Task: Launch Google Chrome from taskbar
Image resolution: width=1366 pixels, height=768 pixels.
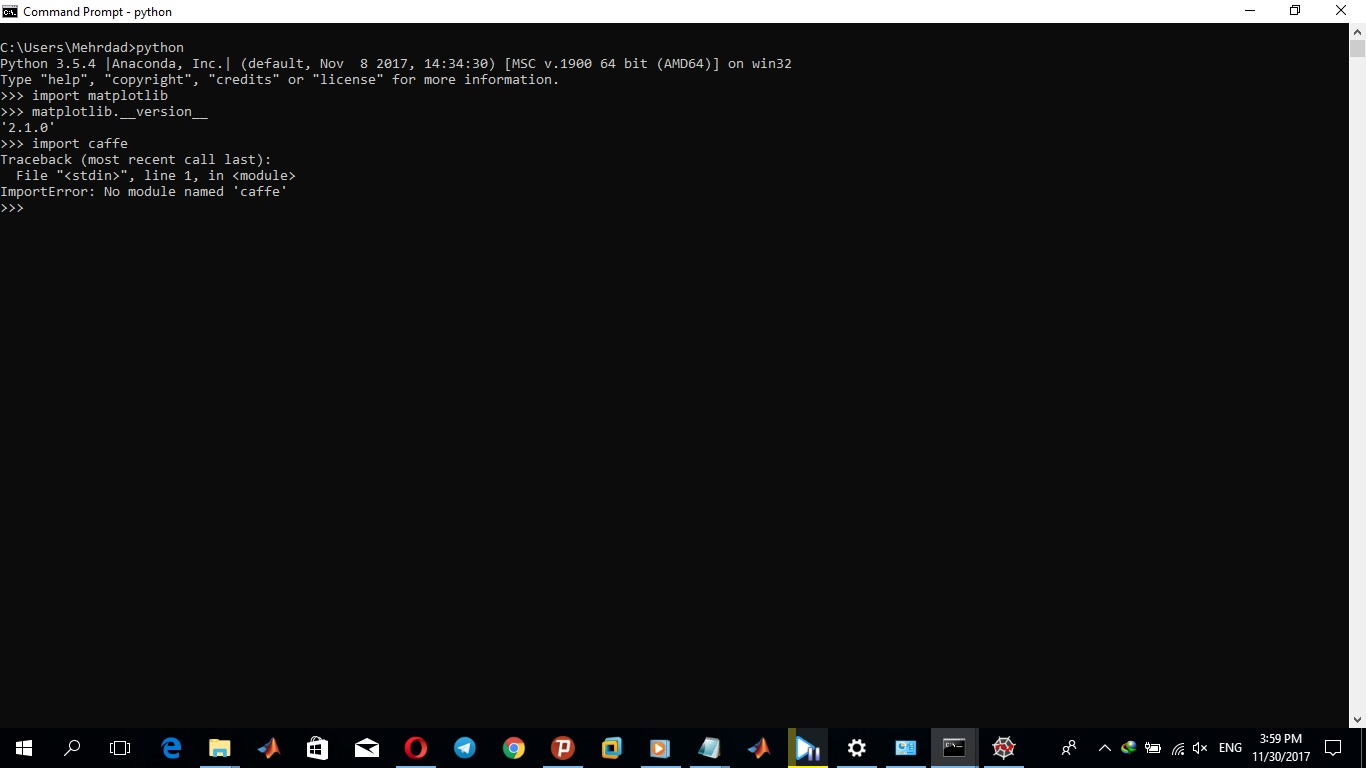Action: pos(514,748)
